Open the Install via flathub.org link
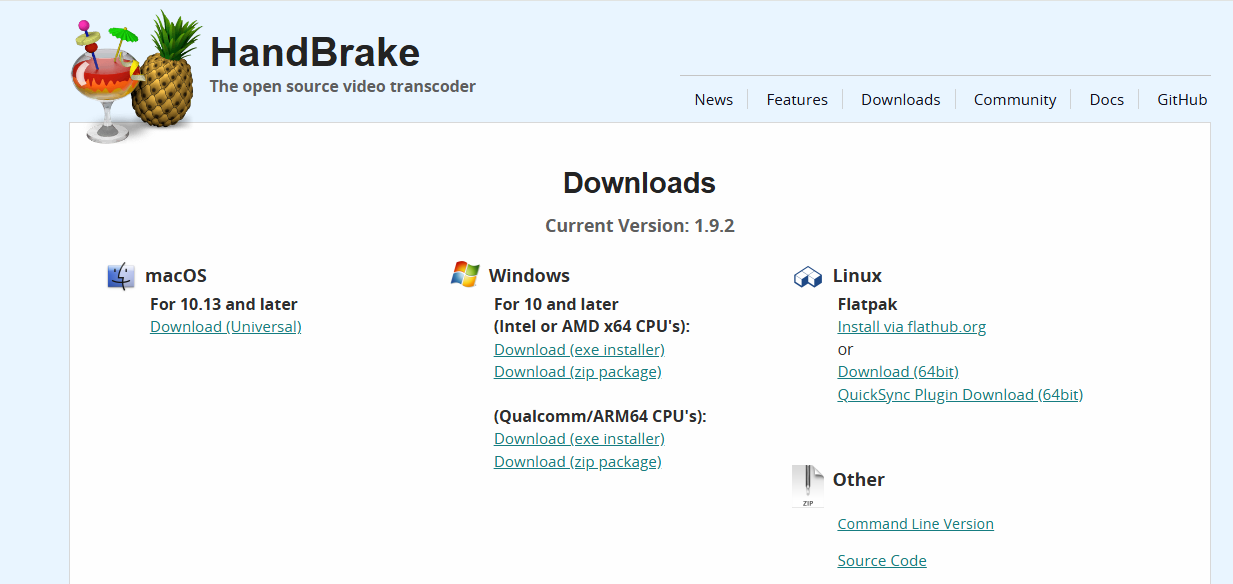Screen dimensions: 1233x584 (912, 327)
